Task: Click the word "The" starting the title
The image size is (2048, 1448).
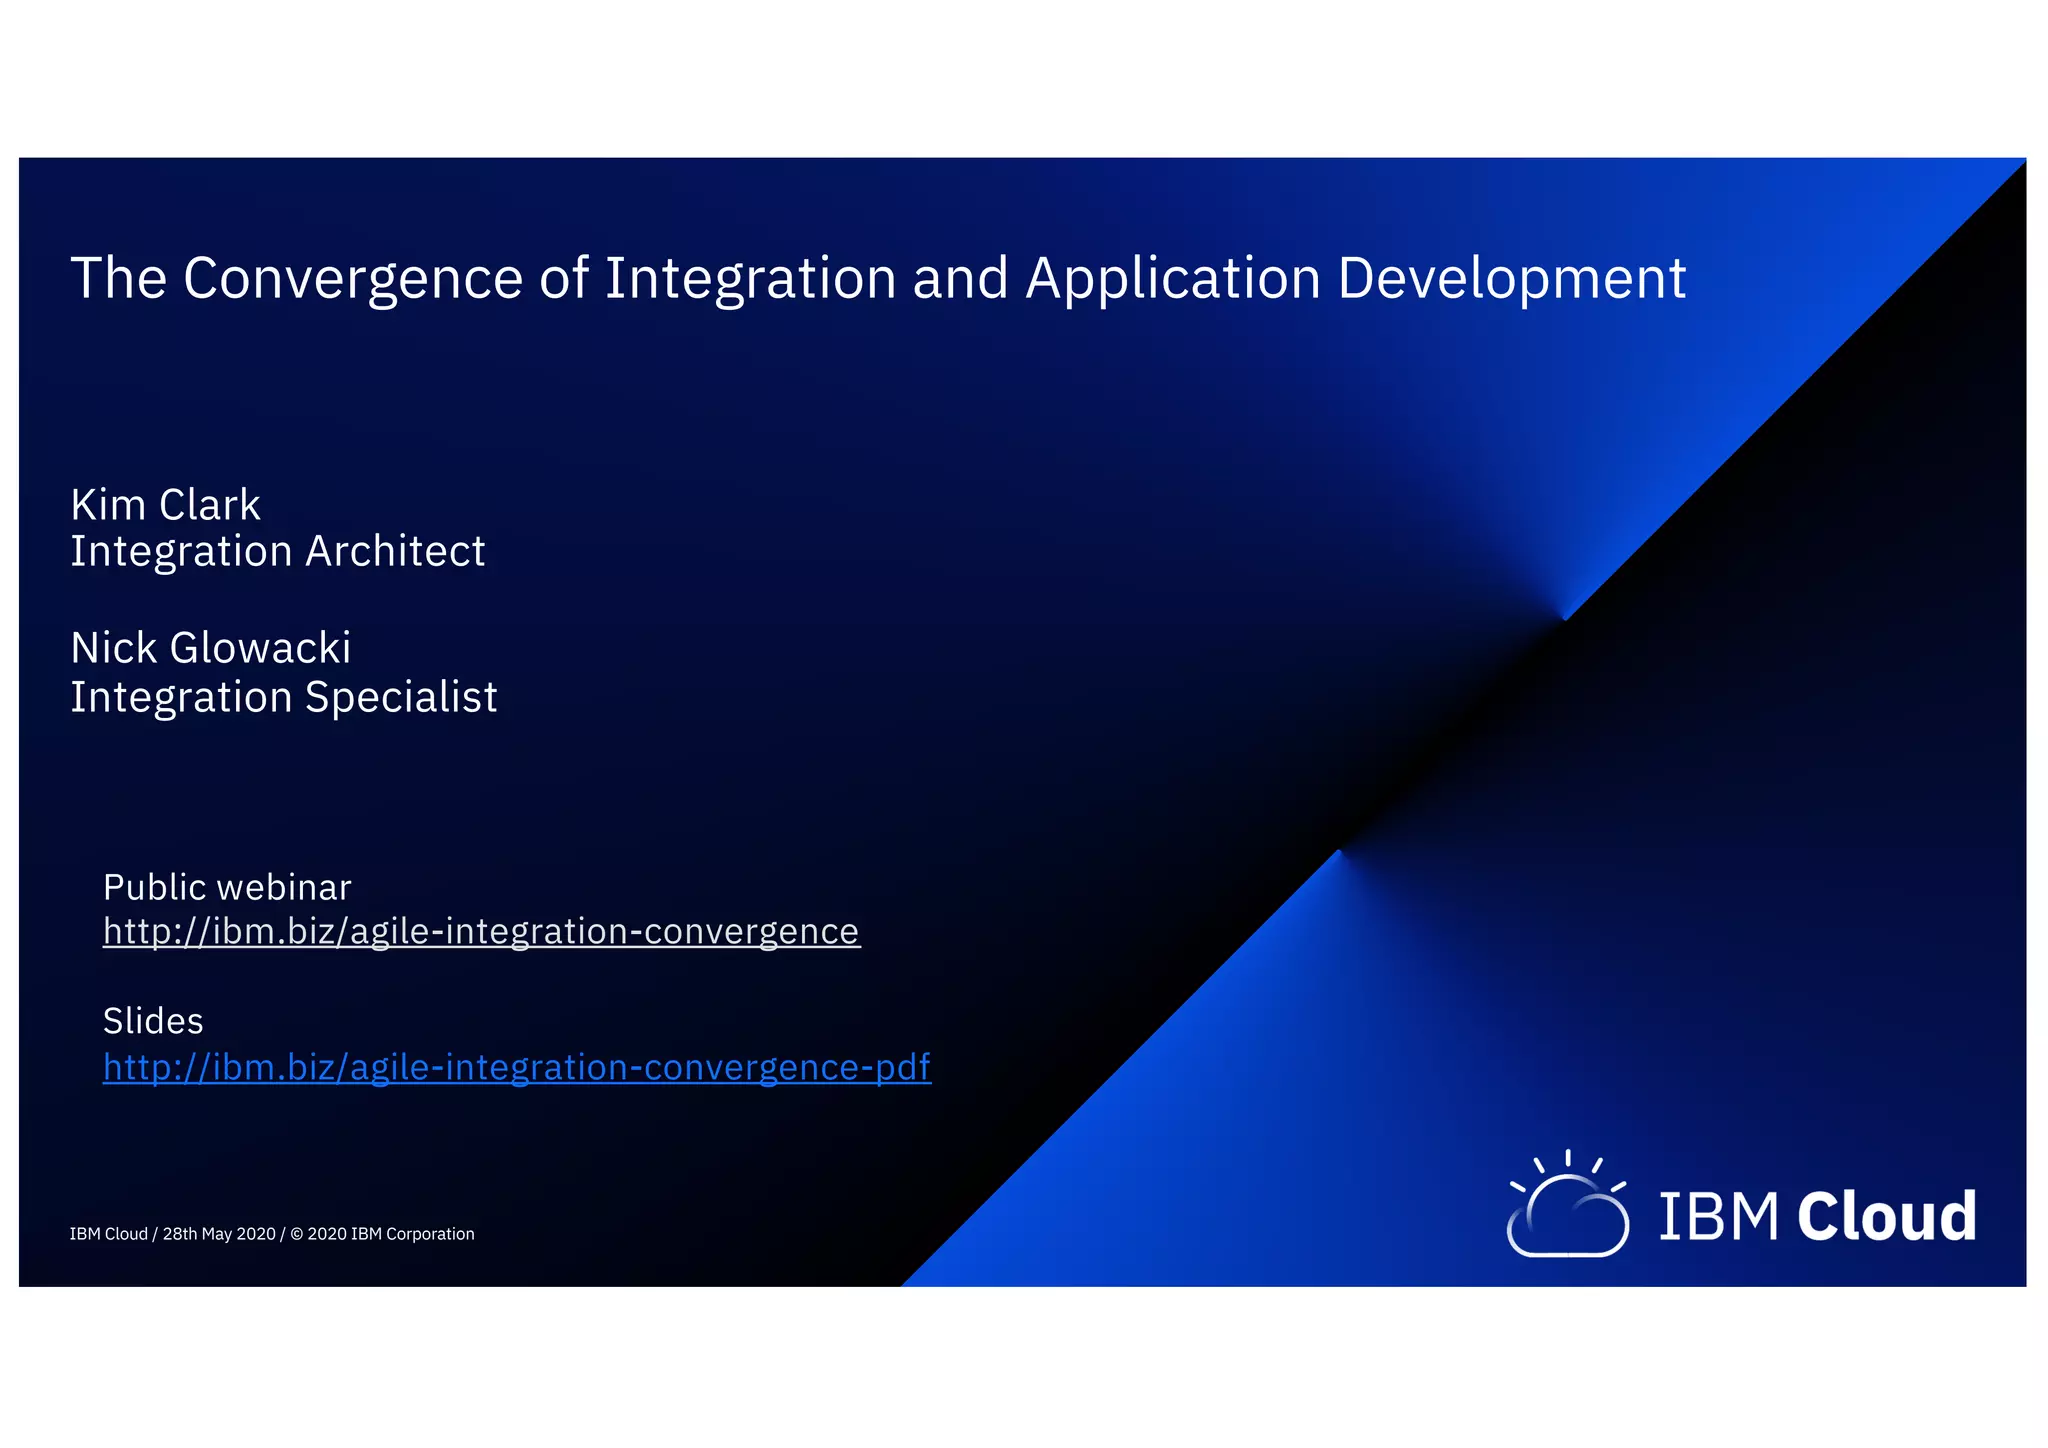Action: (x=118, y=278)
